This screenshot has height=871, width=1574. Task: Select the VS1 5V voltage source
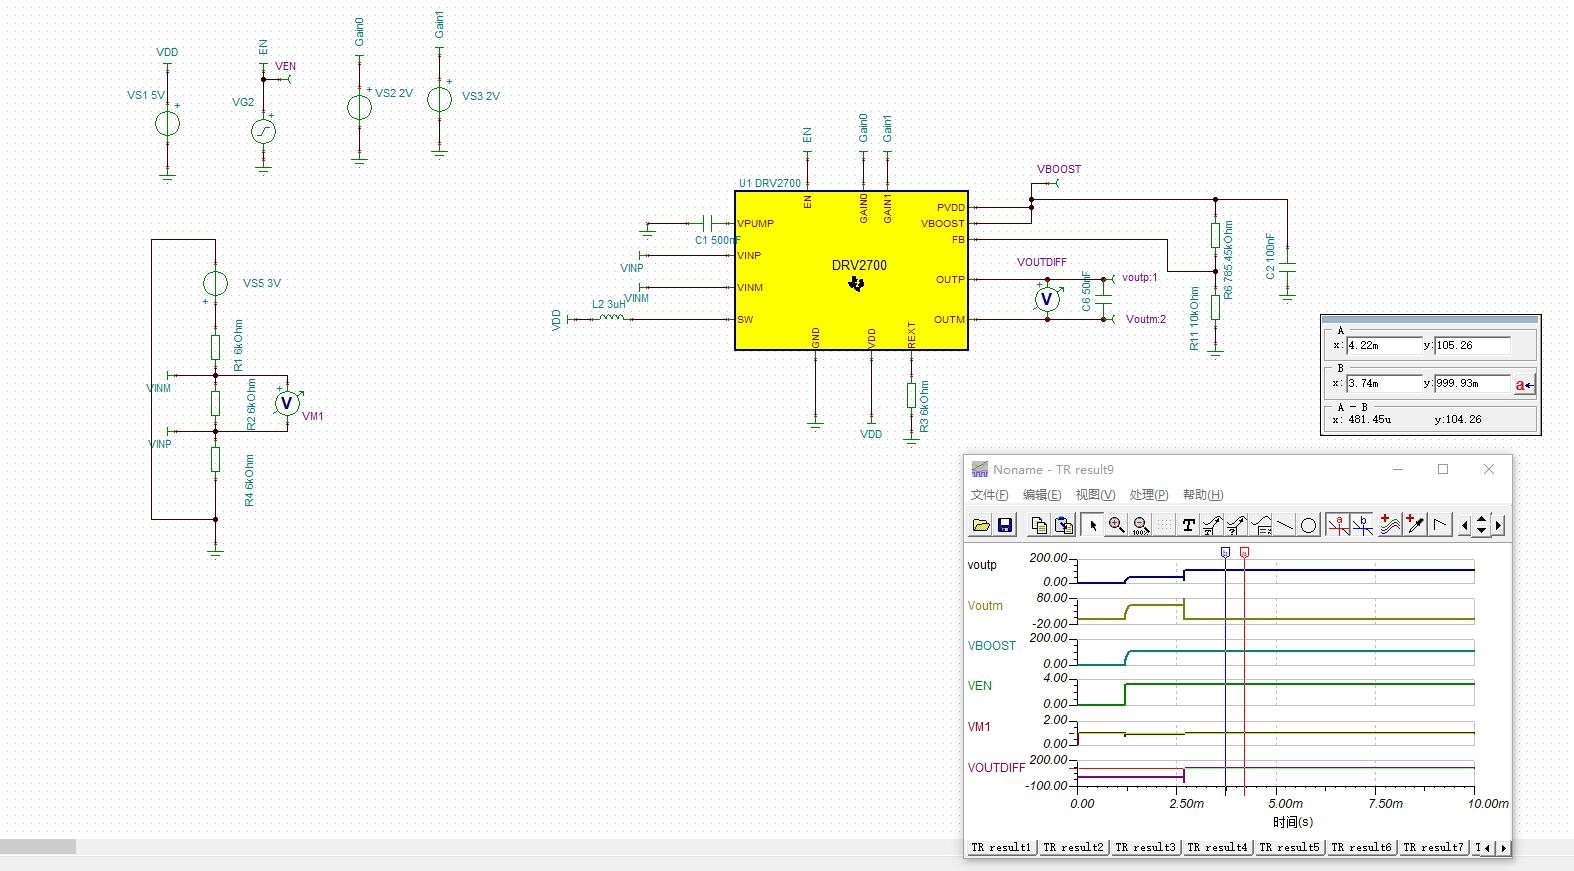pos(167,123)
